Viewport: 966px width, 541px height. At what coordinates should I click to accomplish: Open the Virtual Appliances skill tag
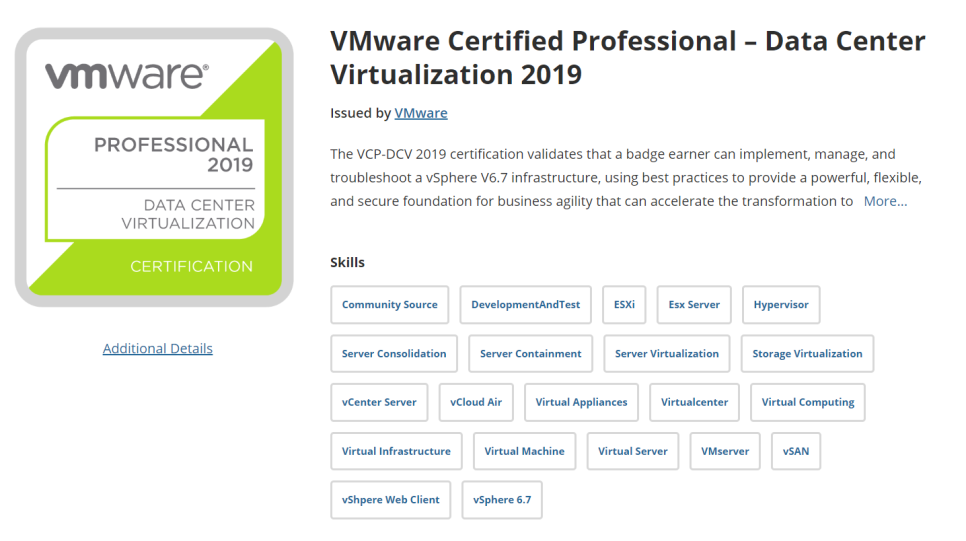[581, 402]
